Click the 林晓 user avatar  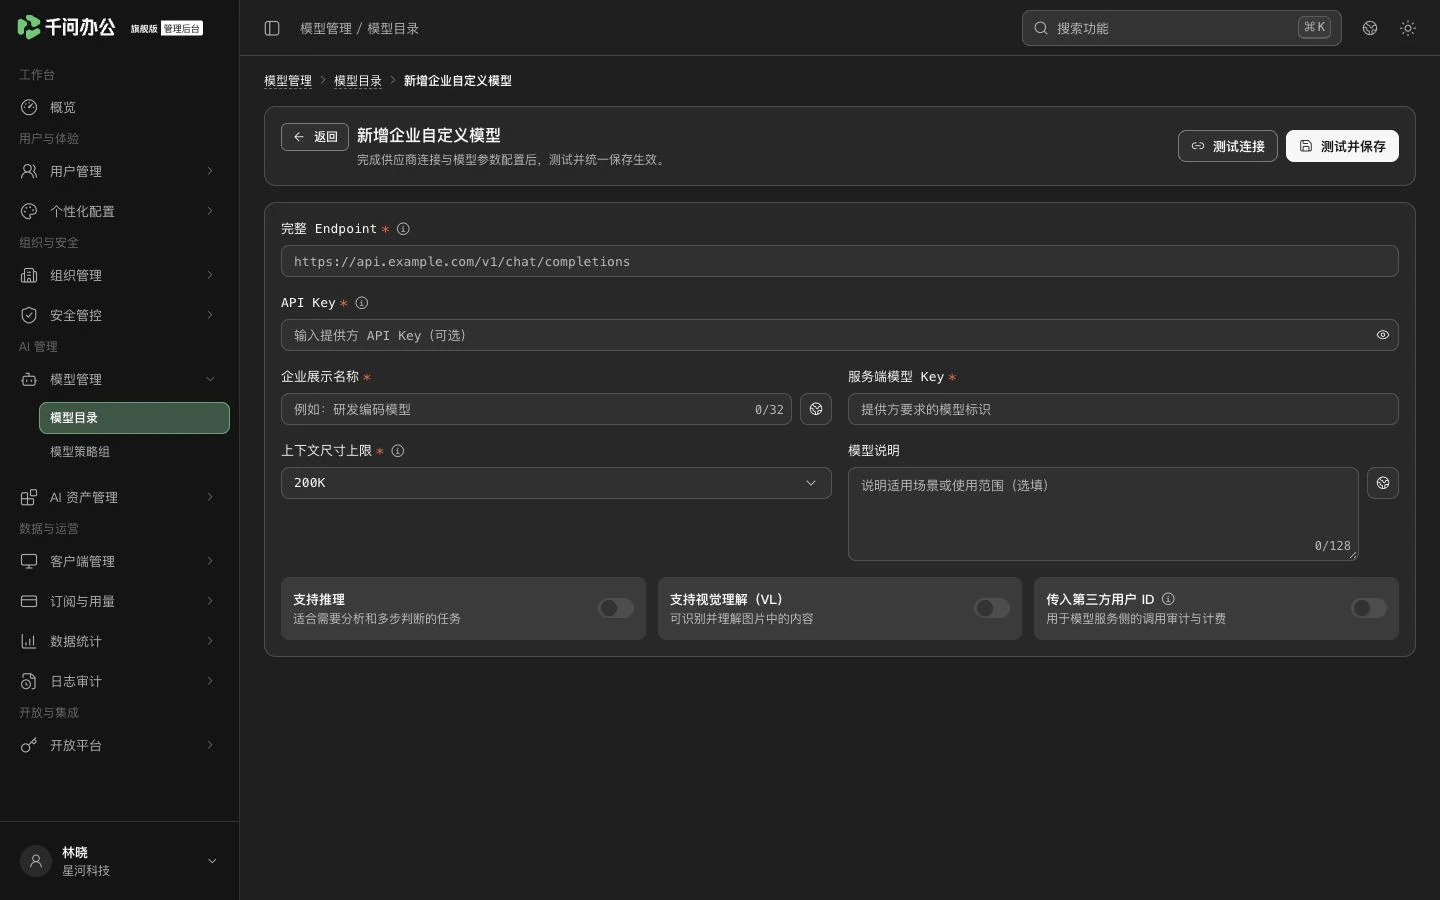[36, 861]
